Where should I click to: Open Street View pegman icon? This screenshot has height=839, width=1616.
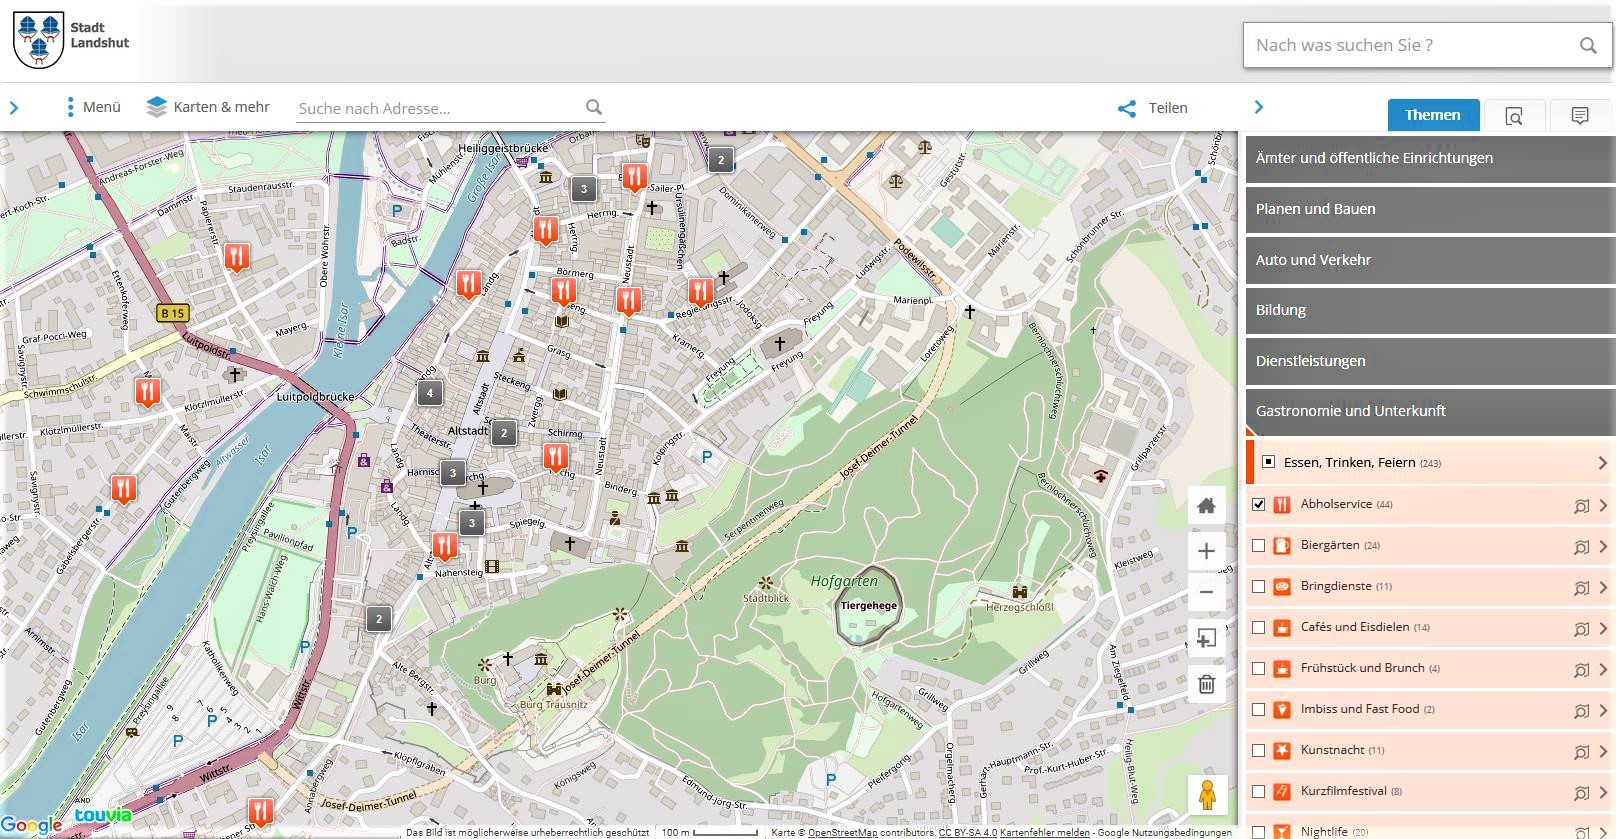click(1207, 795)
